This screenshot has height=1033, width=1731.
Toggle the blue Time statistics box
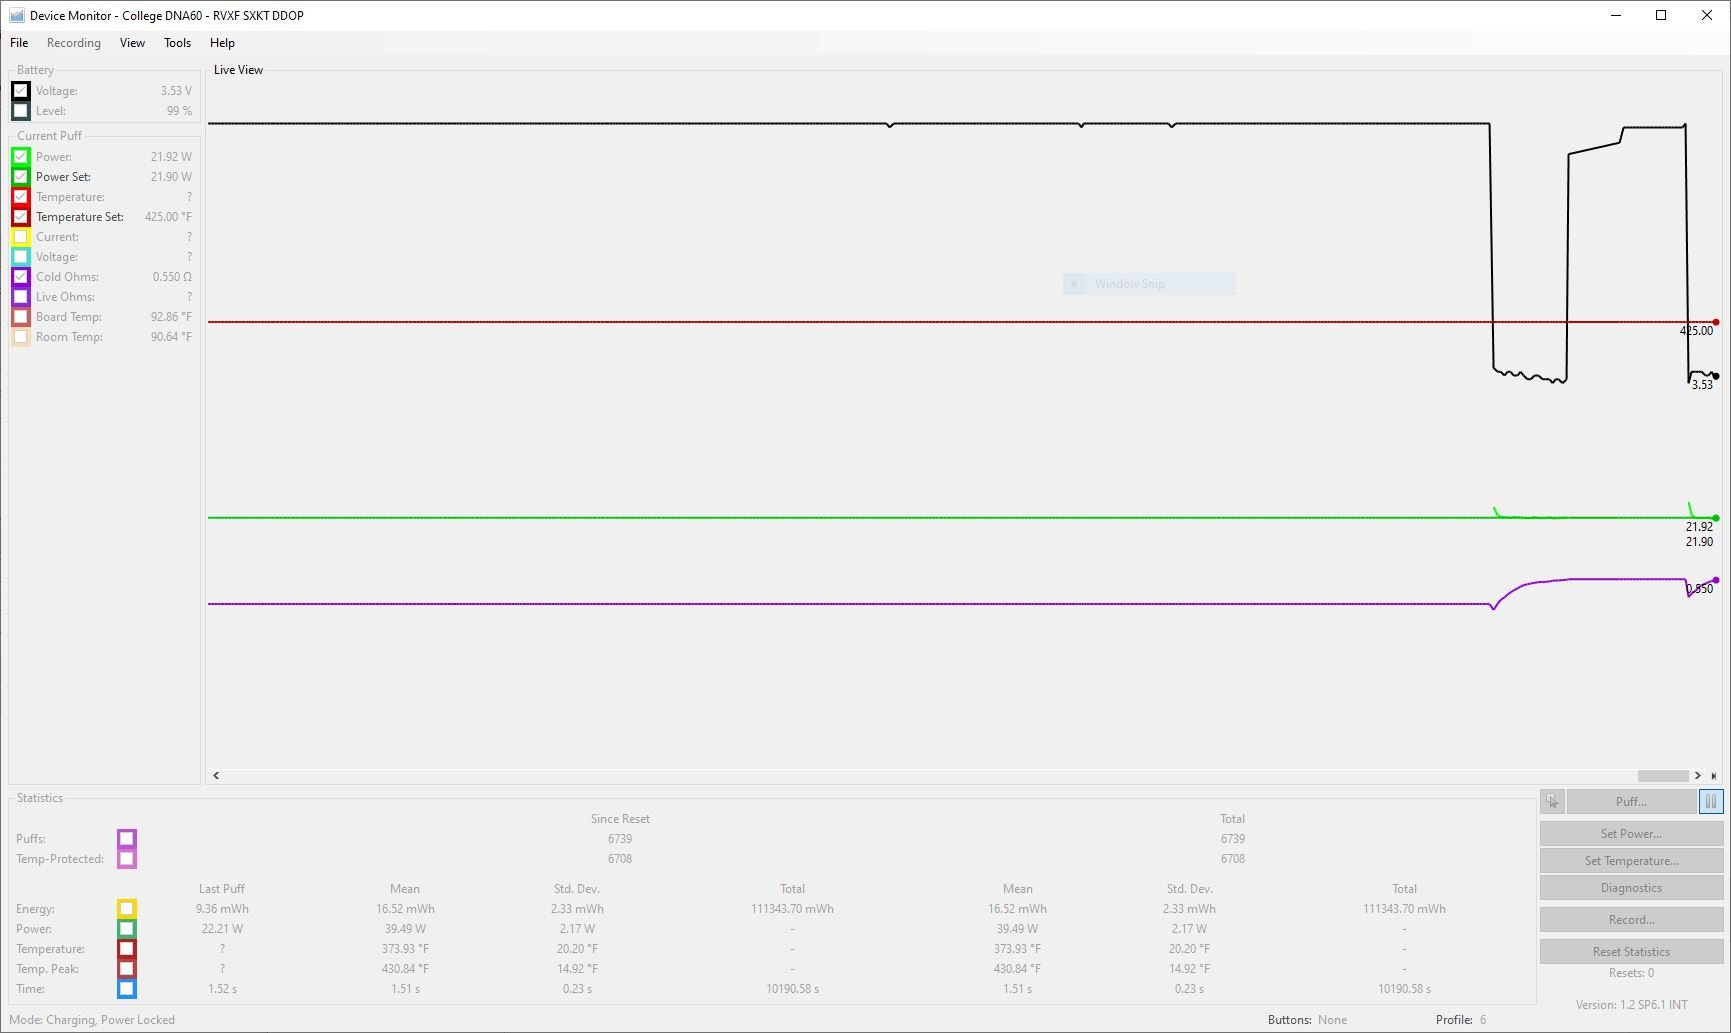[x=126, y=988]
